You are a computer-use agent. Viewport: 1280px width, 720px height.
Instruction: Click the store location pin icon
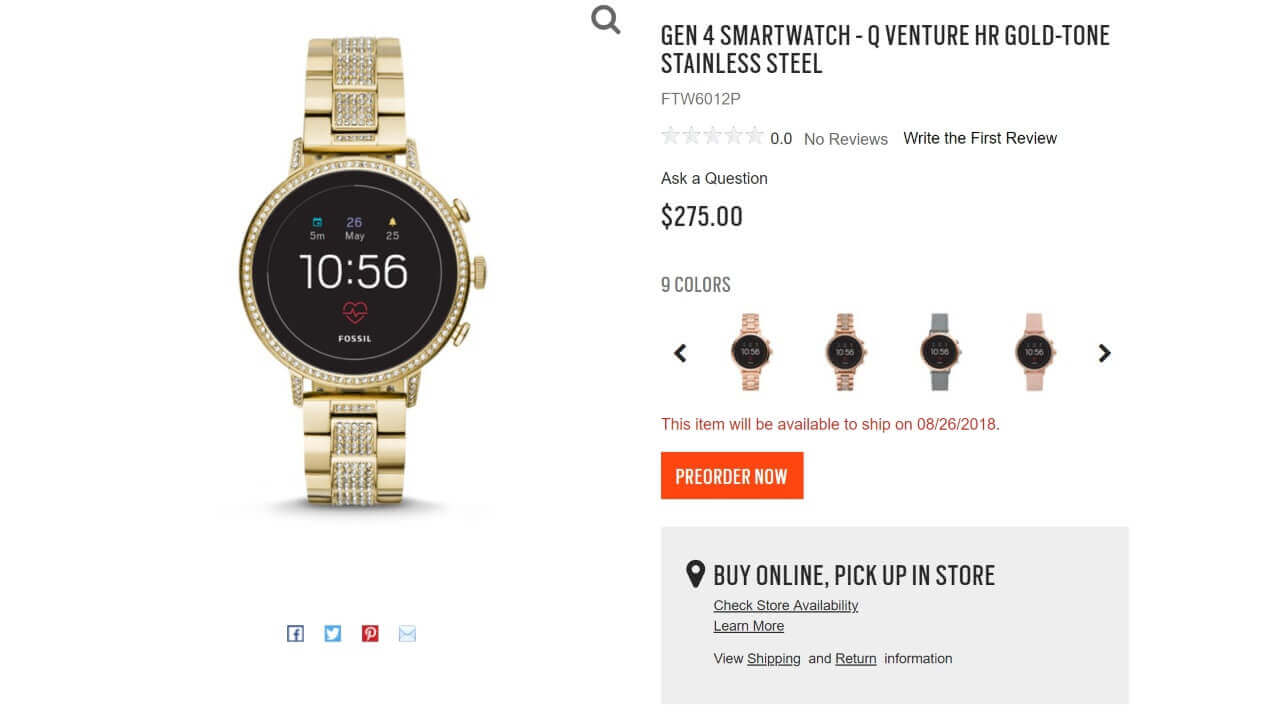click(x=695, y=574)
